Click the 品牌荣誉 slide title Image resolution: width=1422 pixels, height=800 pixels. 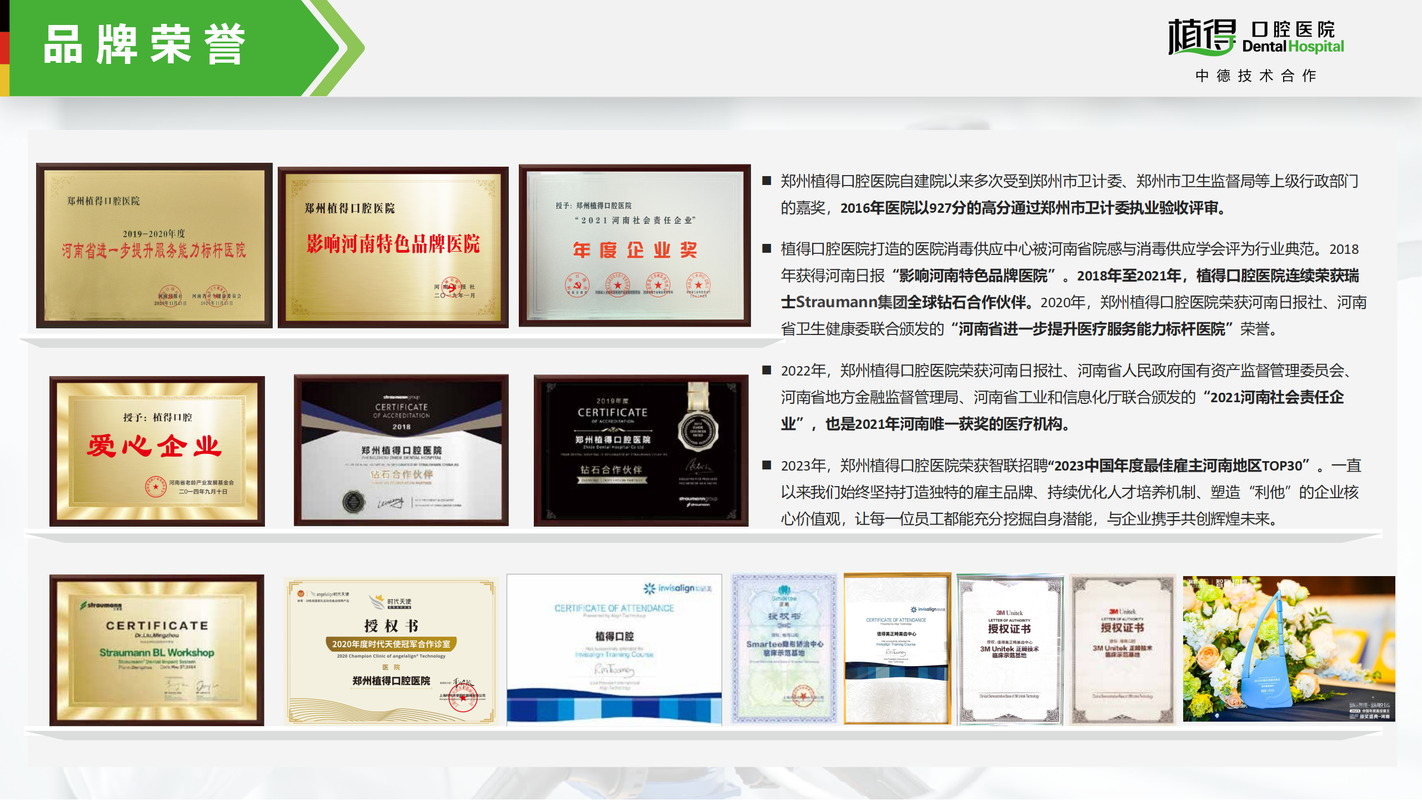(145, 45)
